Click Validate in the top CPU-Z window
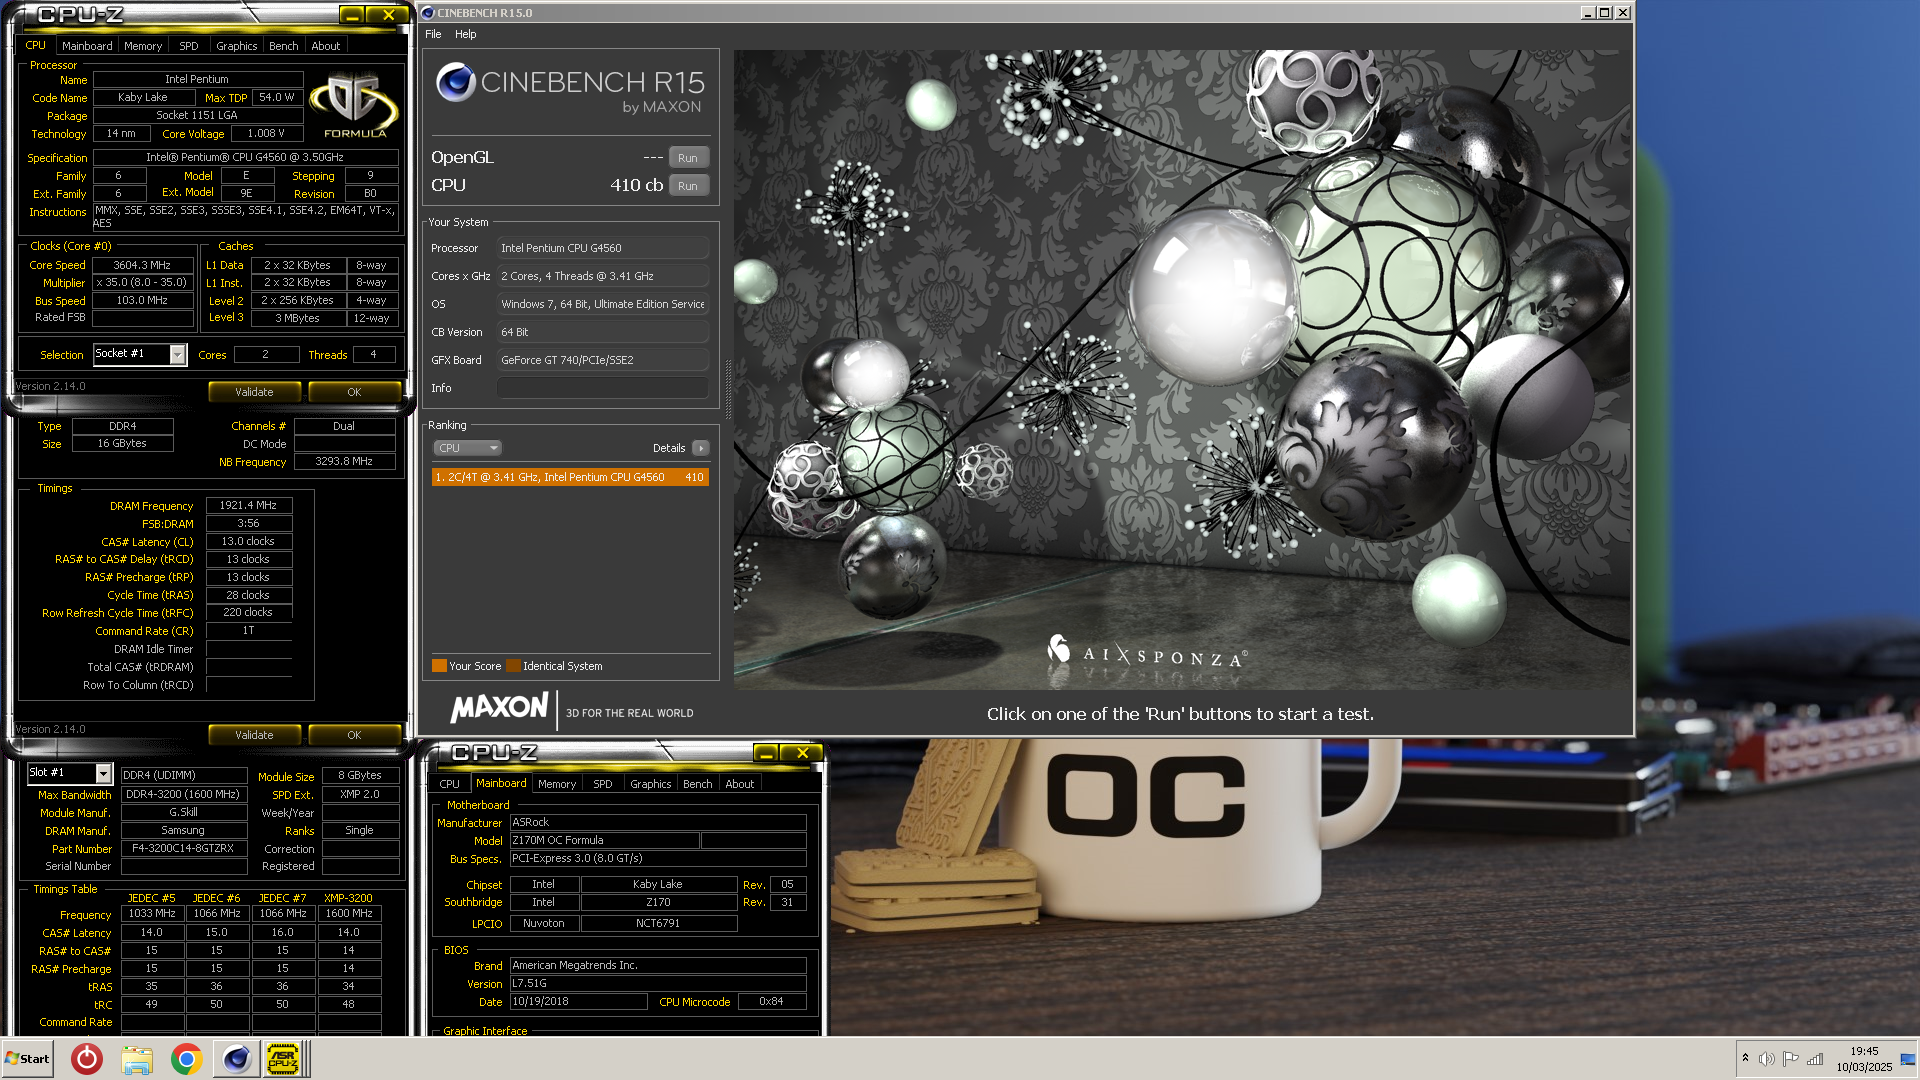The width and height of the screenshot is (1920, 1080). click(254, 392)
